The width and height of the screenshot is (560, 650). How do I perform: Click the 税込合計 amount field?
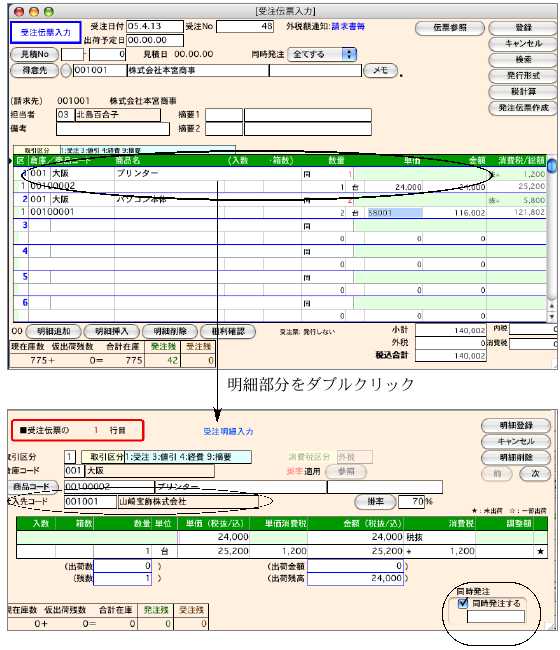[451, 356]
